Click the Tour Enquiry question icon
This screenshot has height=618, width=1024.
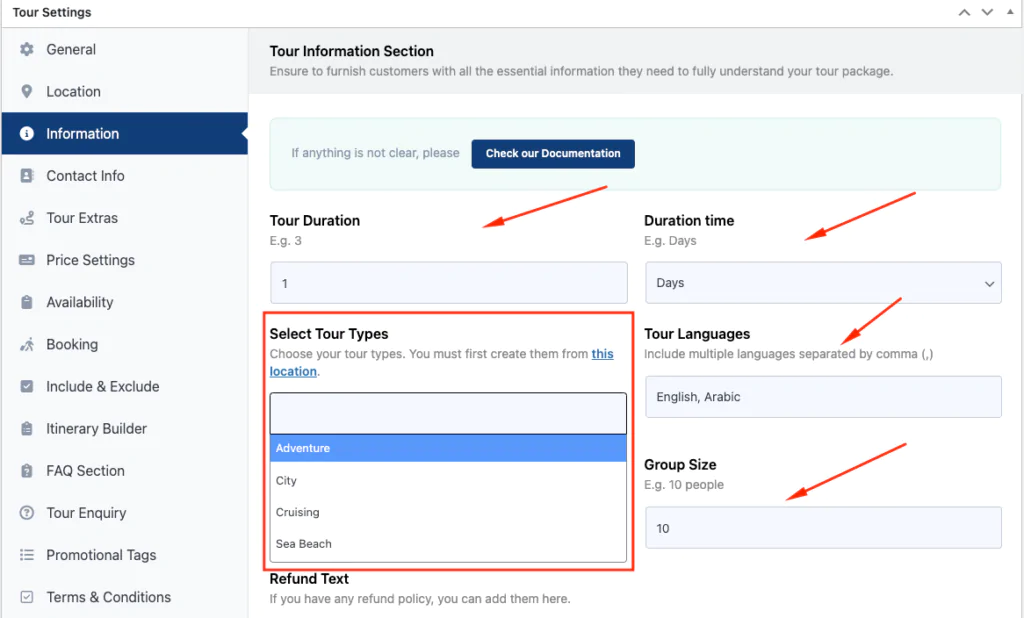(x=27, y=513)
